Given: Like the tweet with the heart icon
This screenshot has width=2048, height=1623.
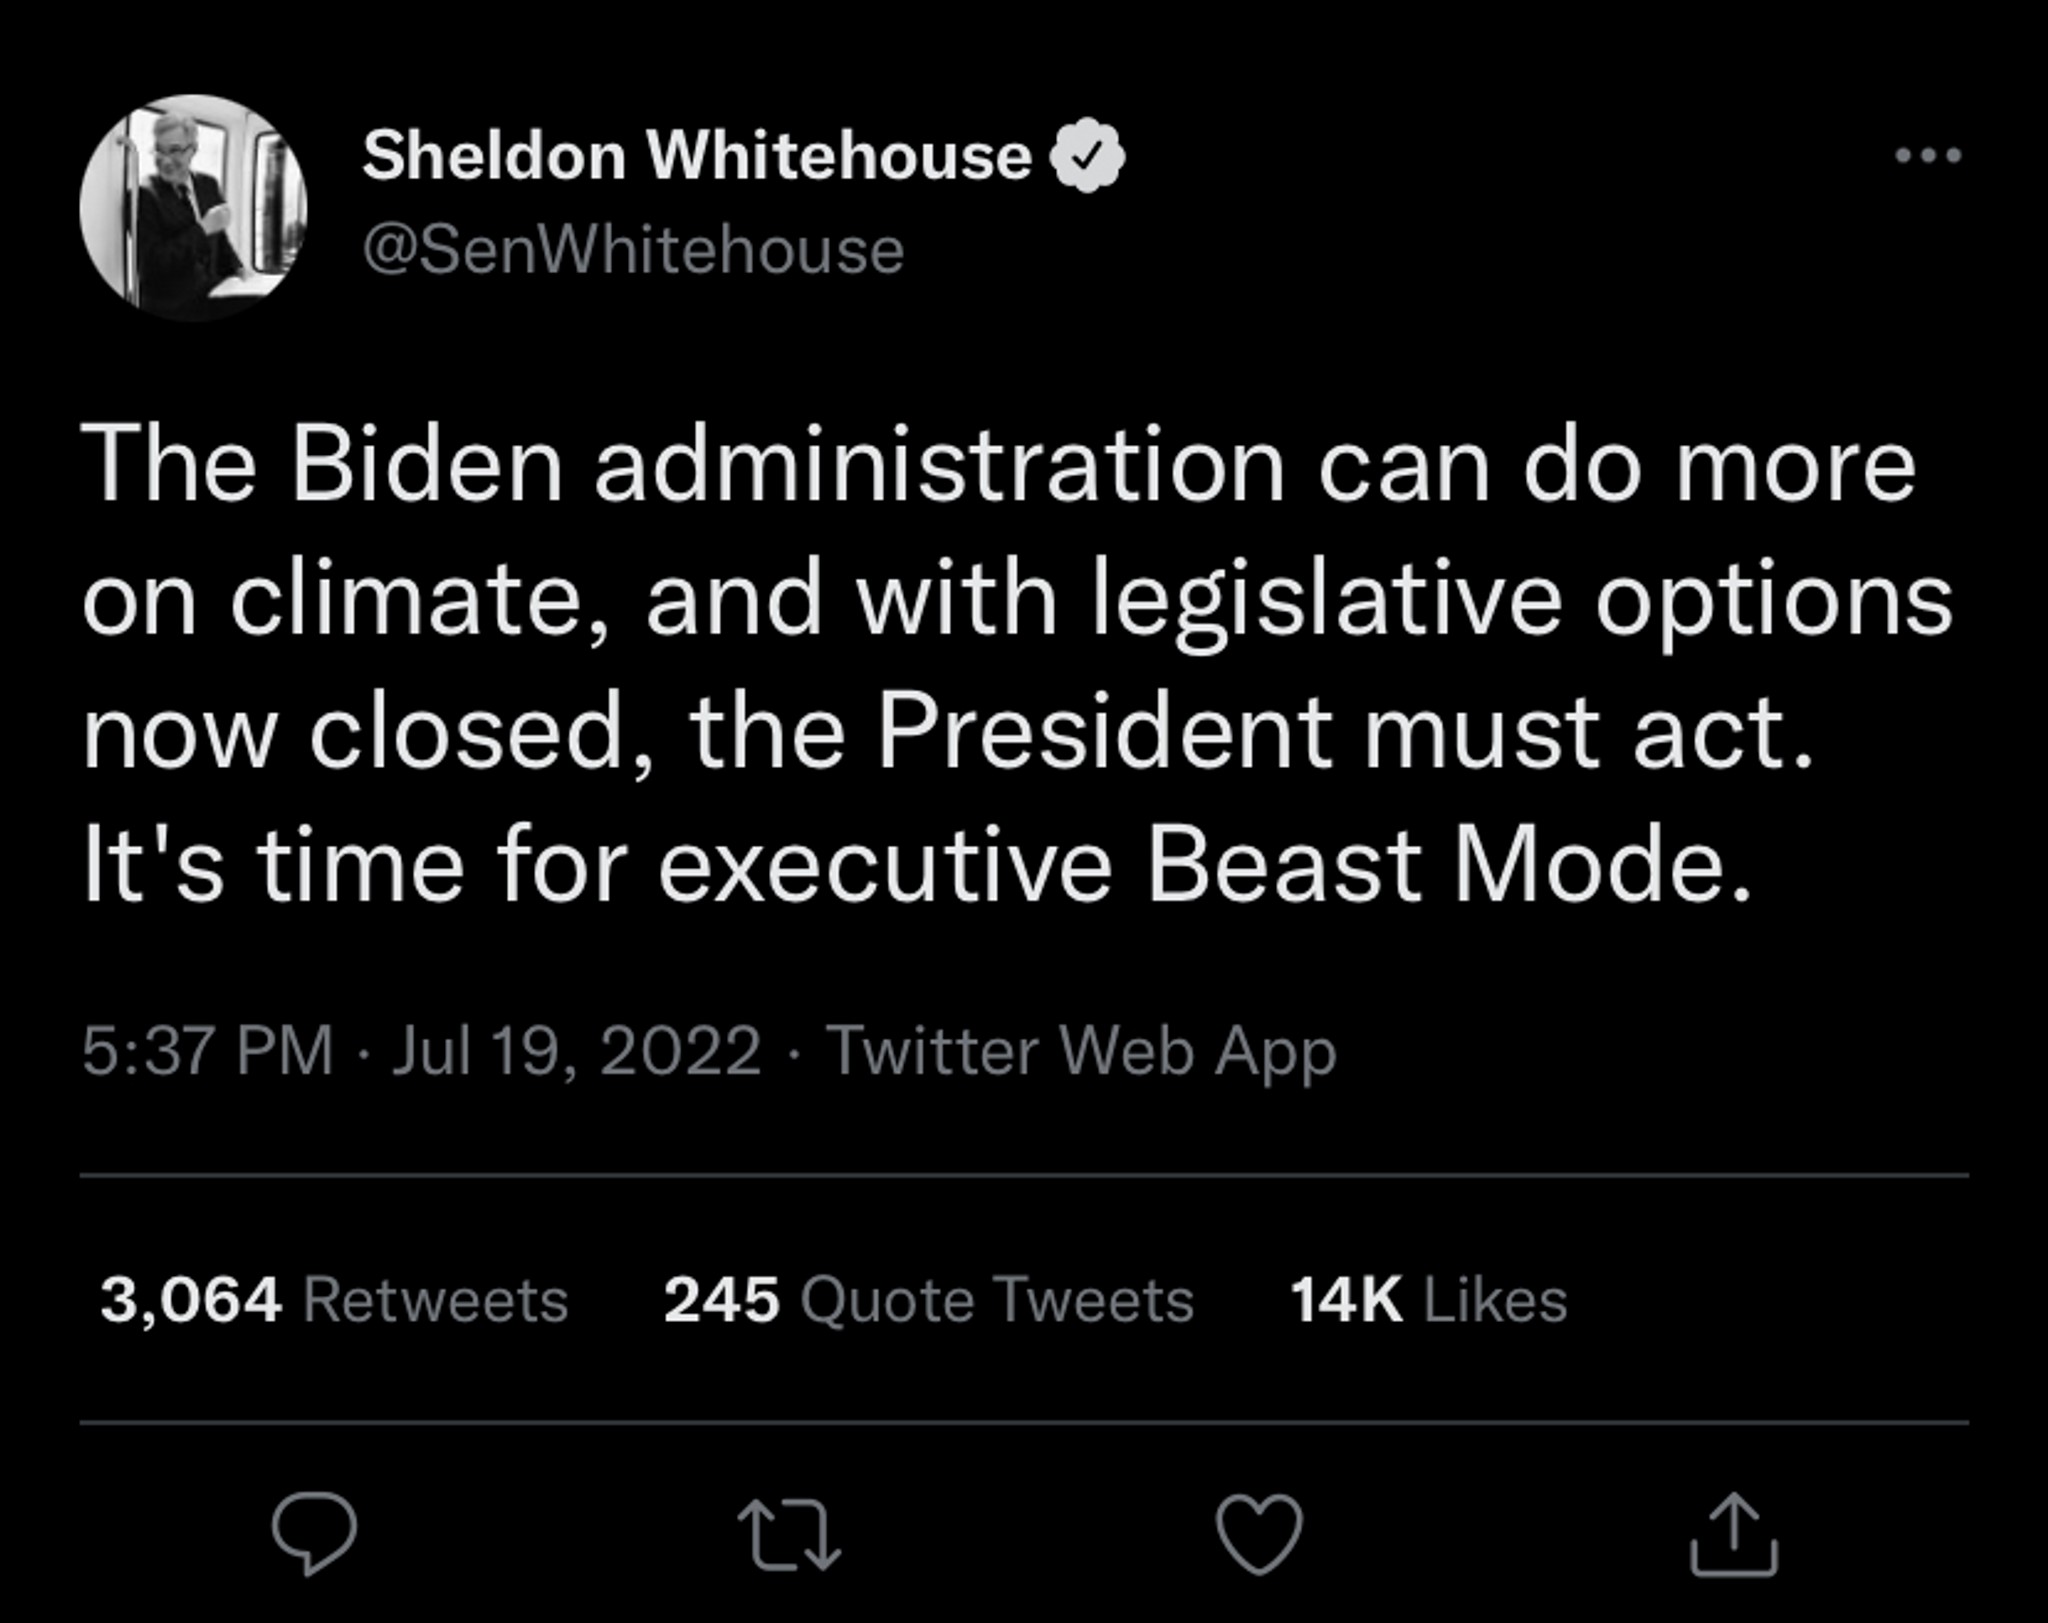Looking at the screenshot, I should (x=1259, y=1534).
